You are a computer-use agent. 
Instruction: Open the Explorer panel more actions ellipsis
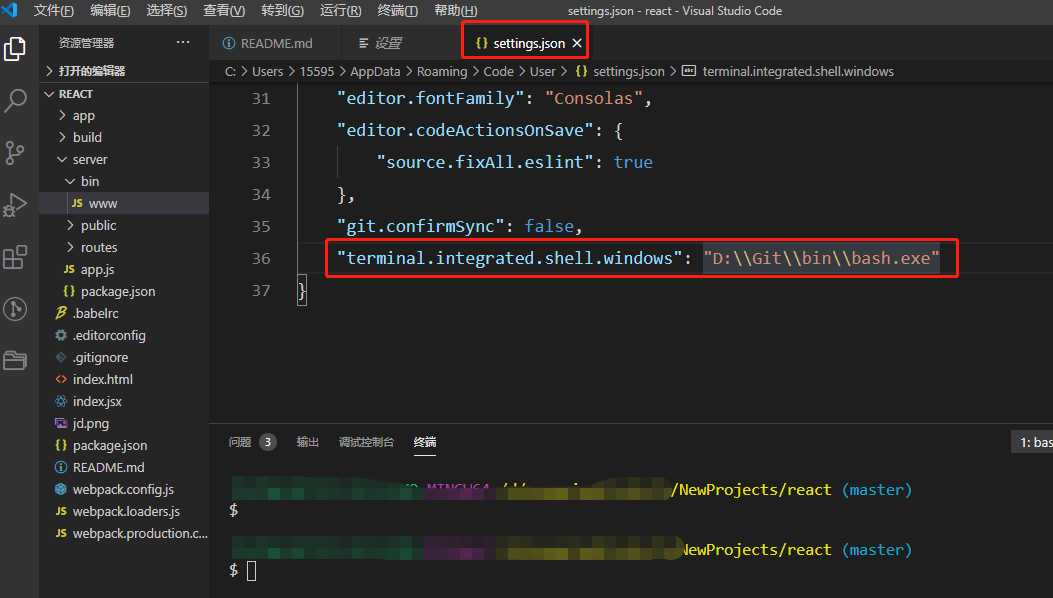(183, 42)
